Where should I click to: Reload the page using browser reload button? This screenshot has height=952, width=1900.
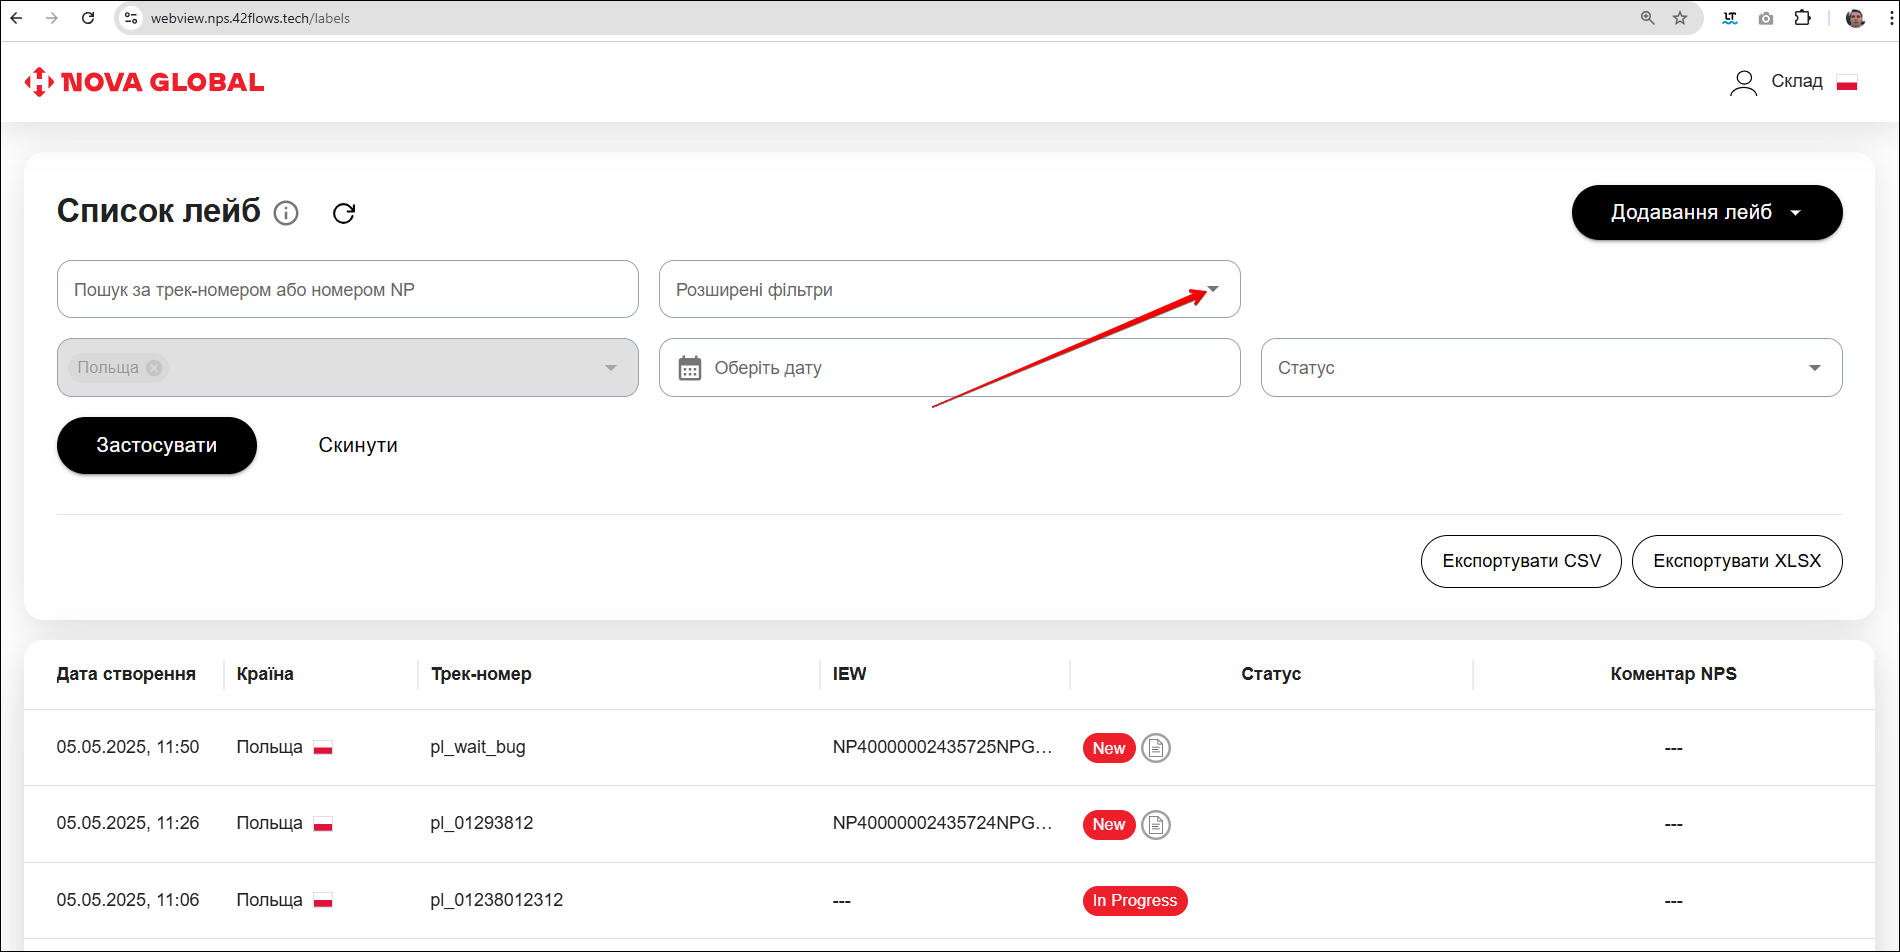[88, 18]
